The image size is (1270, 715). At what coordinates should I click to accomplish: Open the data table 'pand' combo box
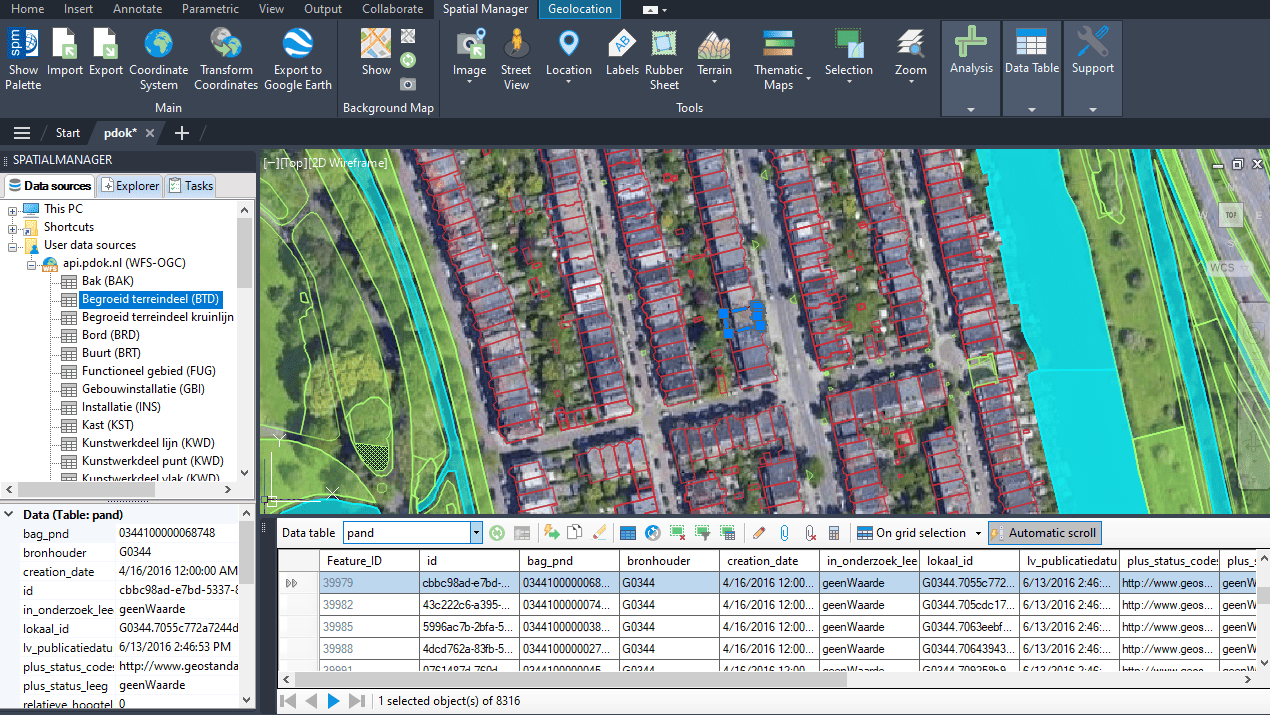(x=413, y=533)
